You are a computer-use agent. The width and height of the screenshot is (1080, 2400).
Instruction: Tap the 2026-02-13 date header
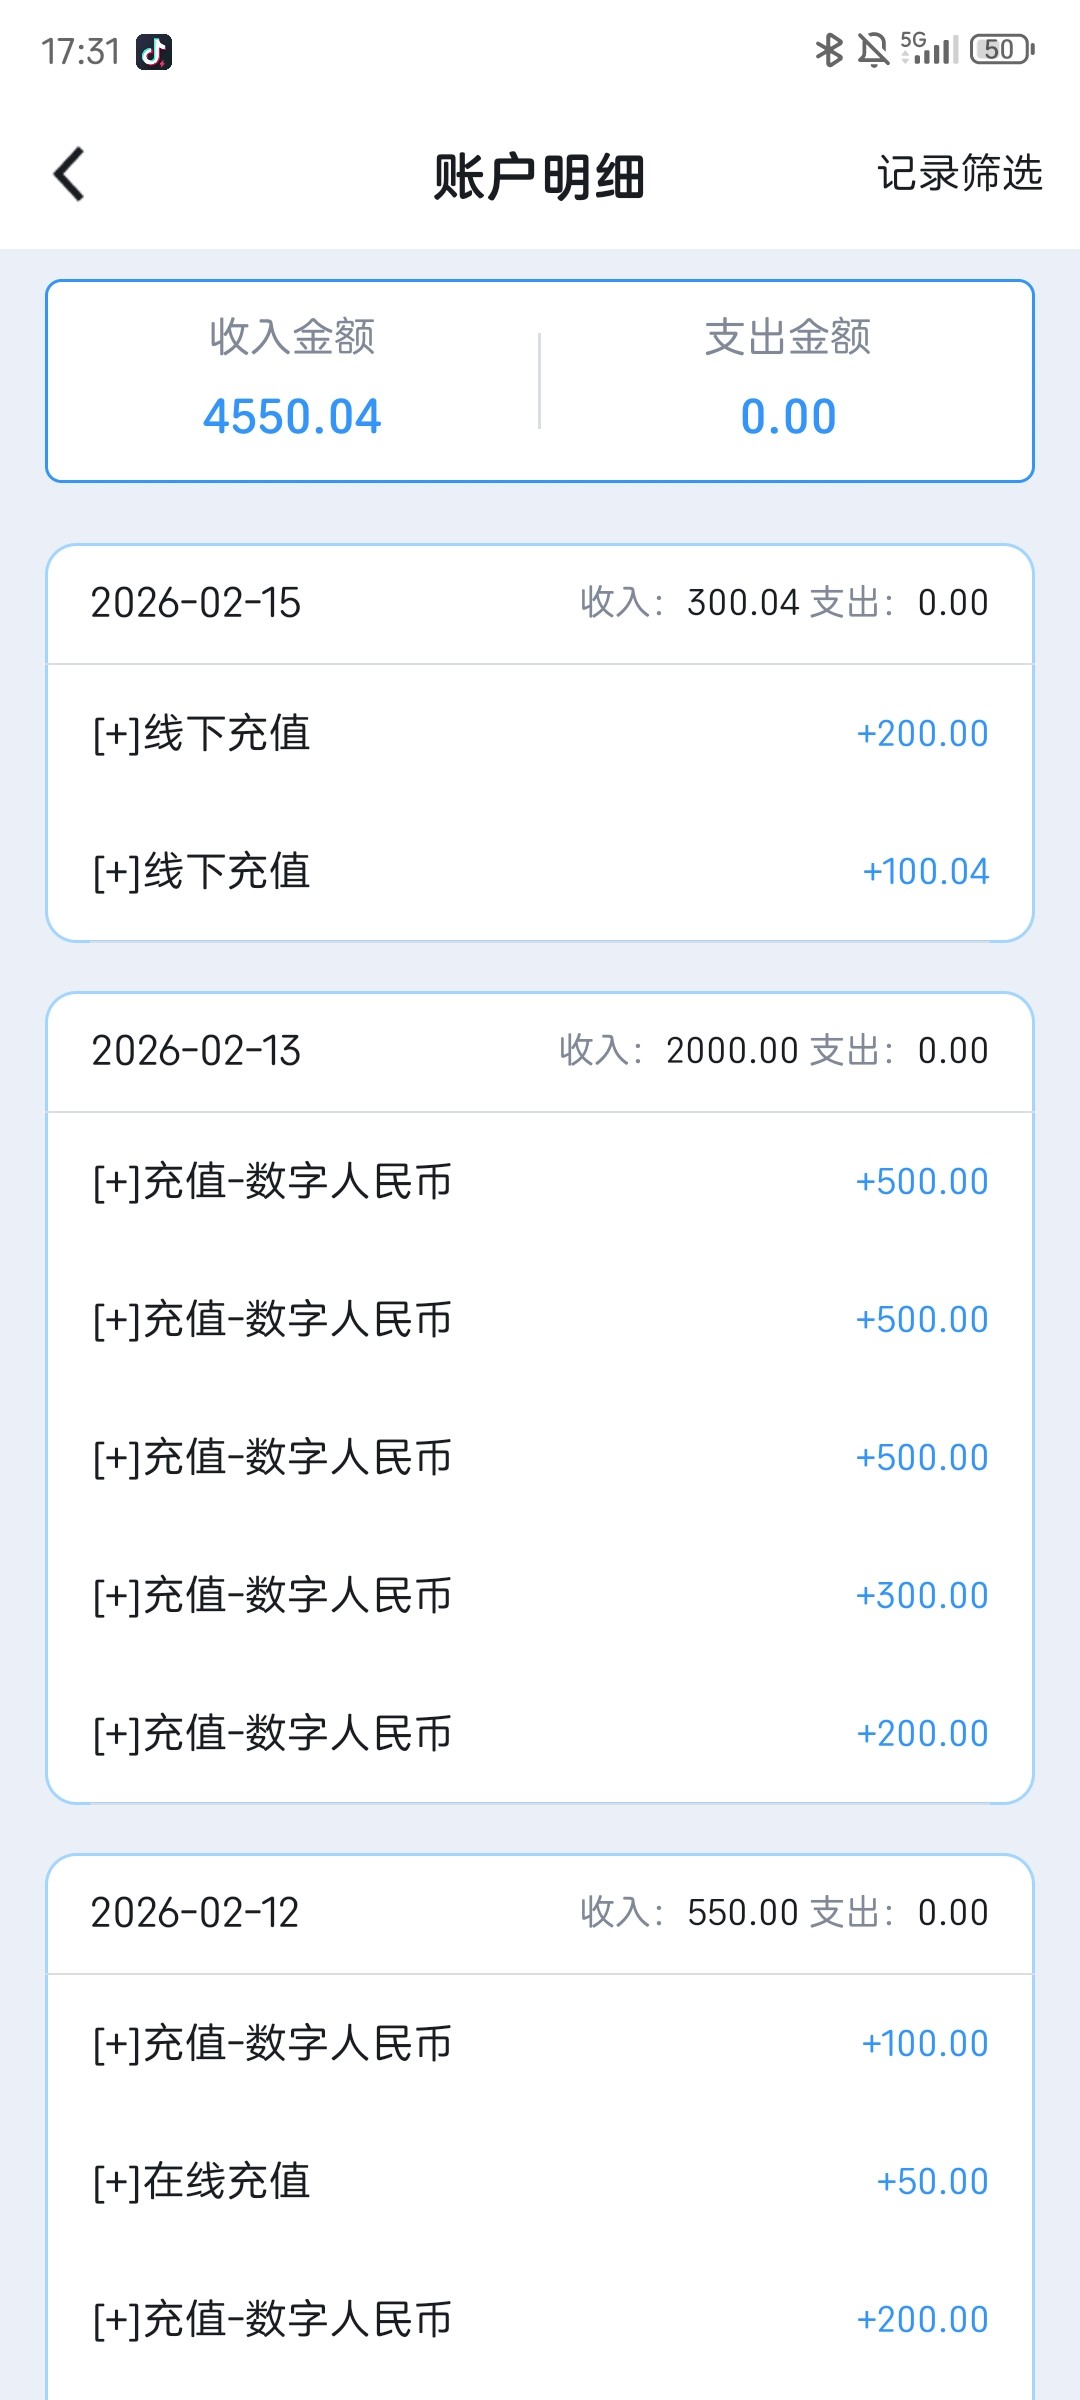tap(196, 1051)
